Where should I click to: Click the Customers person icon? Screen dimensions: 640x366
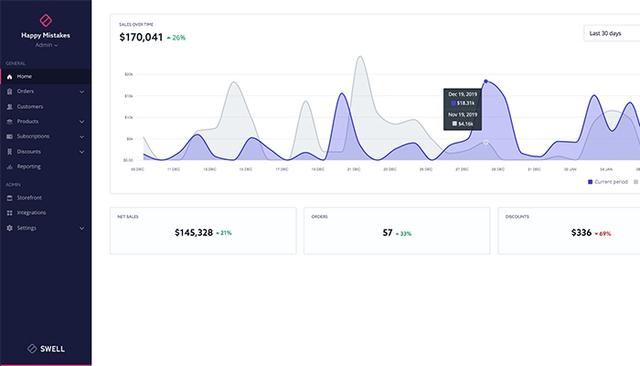(x=10, y=106)
